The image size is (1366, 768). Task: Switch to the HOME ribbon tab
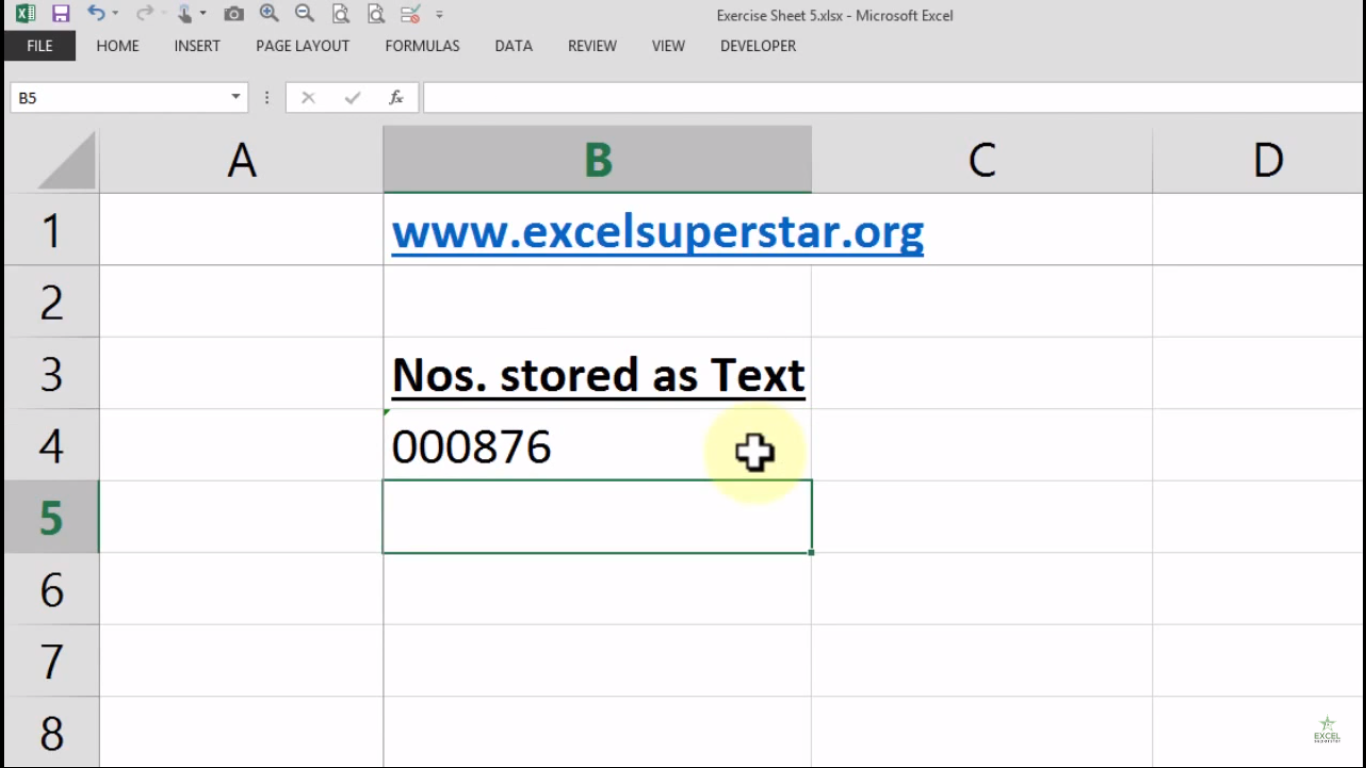(x=118, y=46)
